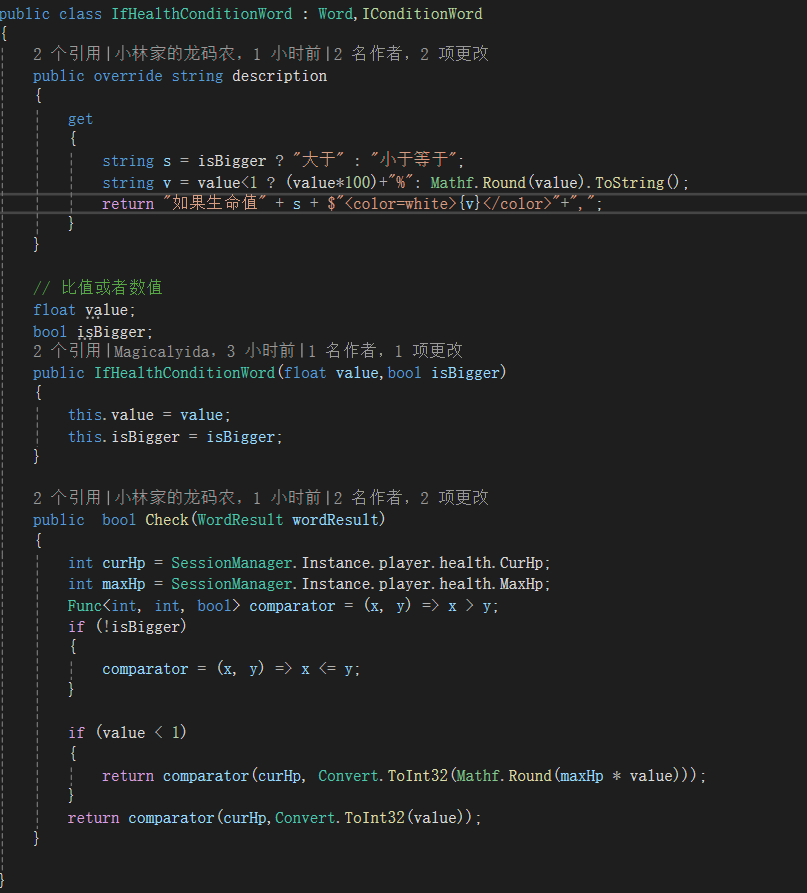Screen dimensions: 807x893
Task: Click constructor name IfHealthConditionWord
Action: point(185,372)
